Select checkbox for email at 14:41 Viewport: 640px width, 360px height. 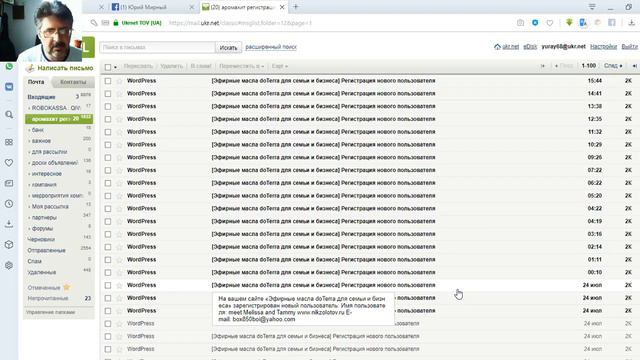pos(108,93)
